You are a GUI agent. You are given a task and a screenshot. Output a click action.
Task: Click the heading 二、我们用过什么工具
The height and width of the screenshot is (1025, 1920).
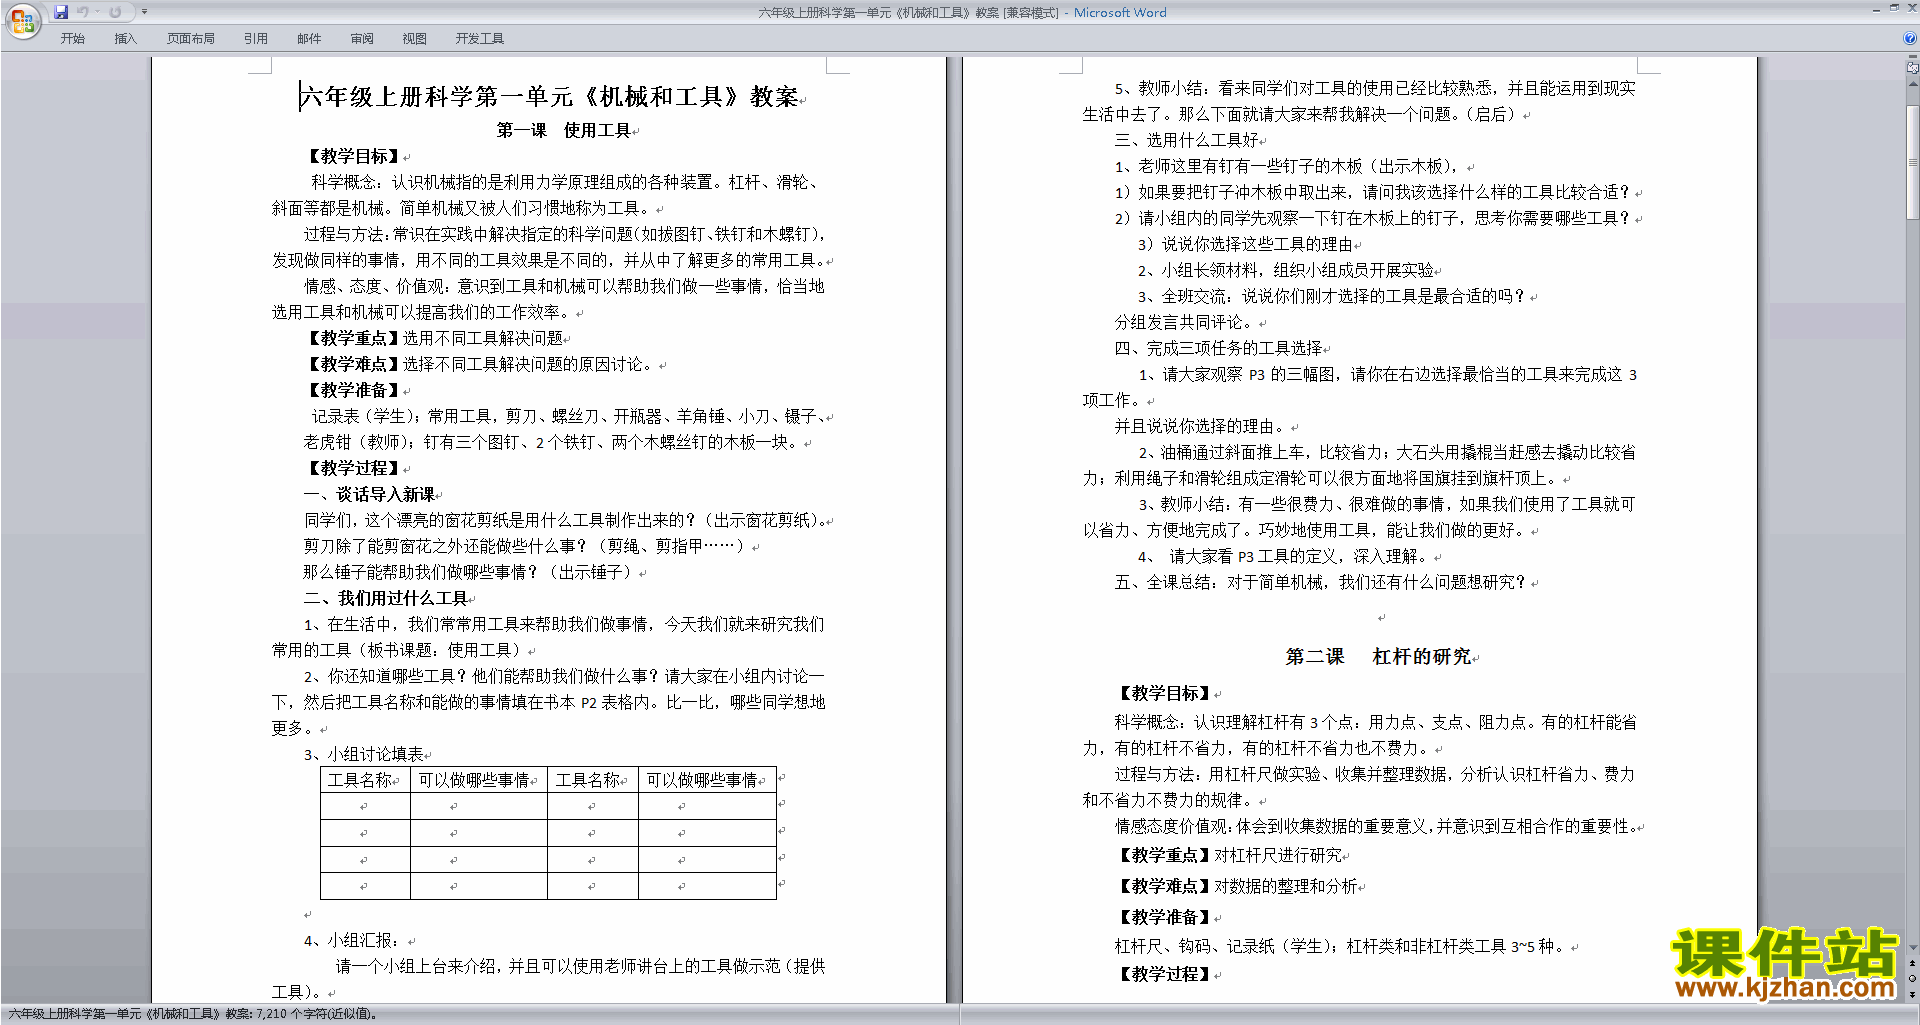386,599
